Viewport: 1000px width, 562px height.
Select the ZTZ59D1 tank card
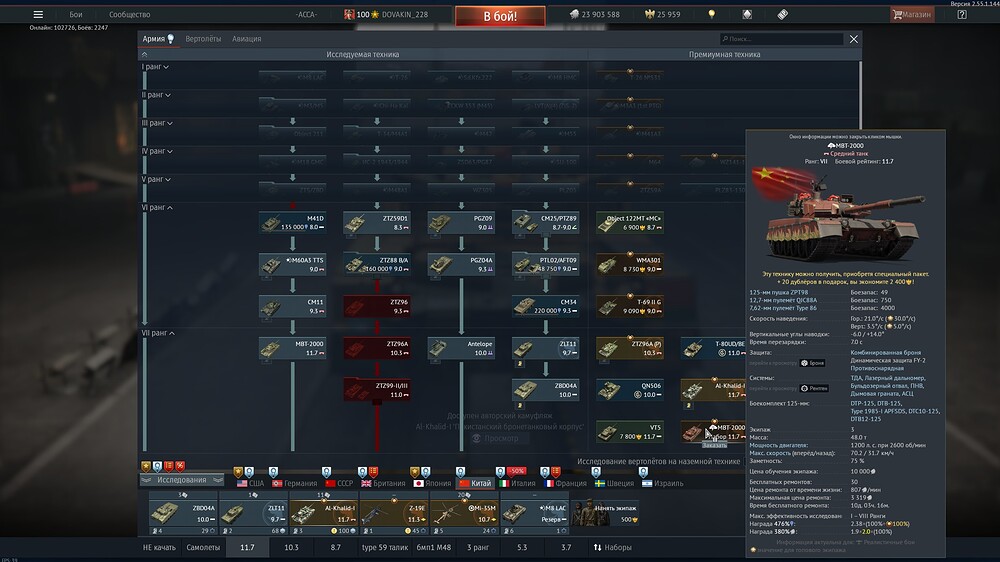377,223
